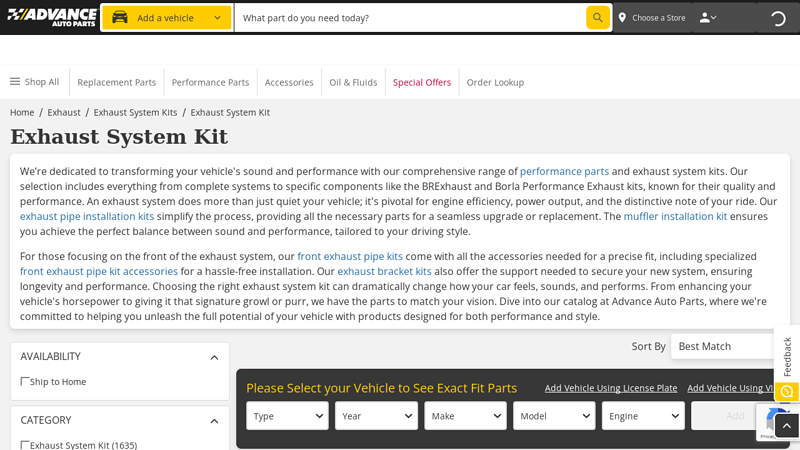Click the Advance Auto Parts logo

(52, 17)
